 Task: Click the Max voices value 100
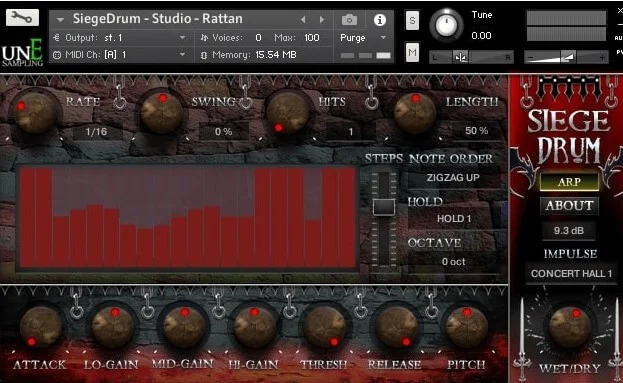pyautogui.click(x=312, y=38)
